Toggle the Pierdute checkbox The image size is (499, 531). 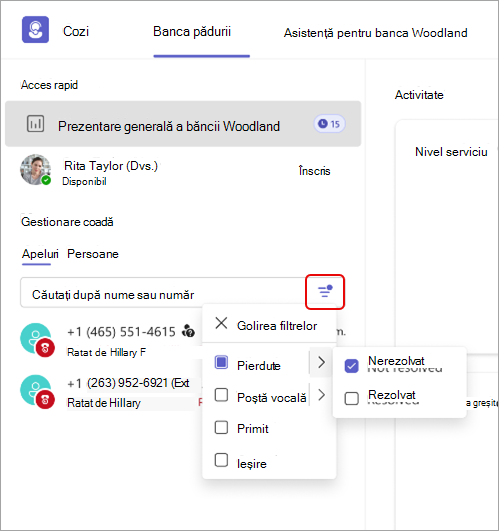coord(221,362)
